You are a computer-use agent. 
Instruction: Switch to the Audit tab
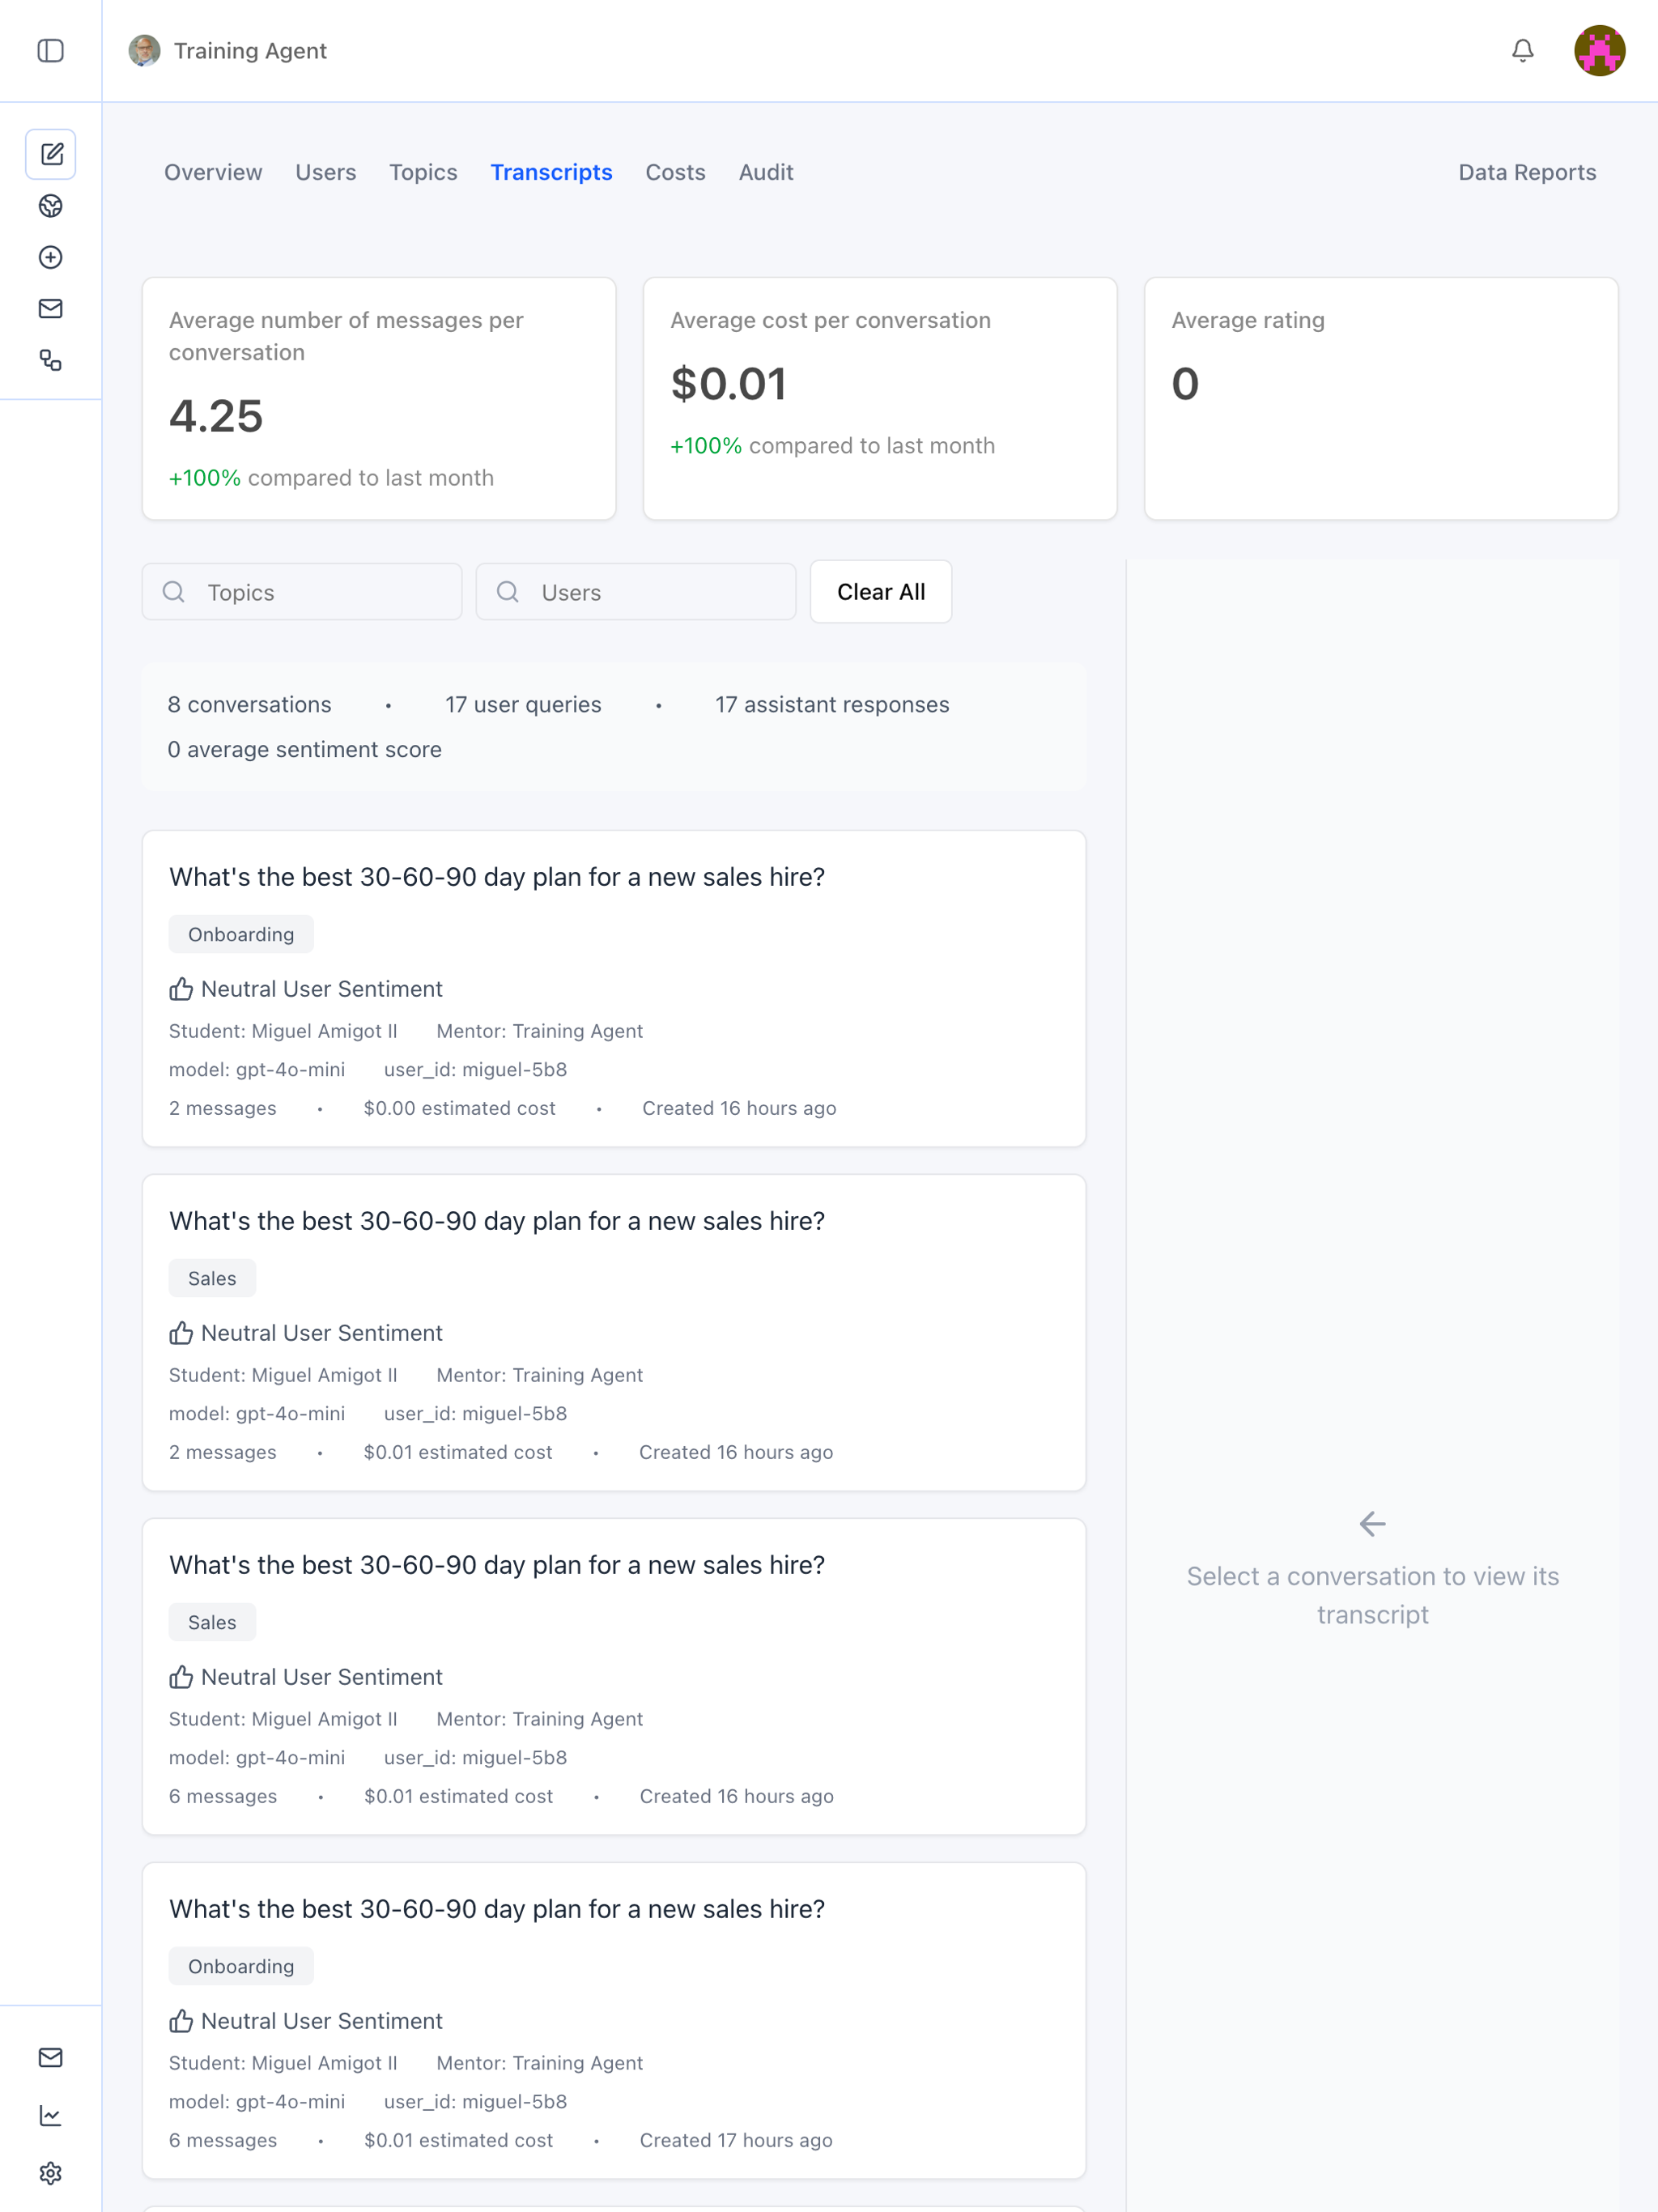point(766,172)
